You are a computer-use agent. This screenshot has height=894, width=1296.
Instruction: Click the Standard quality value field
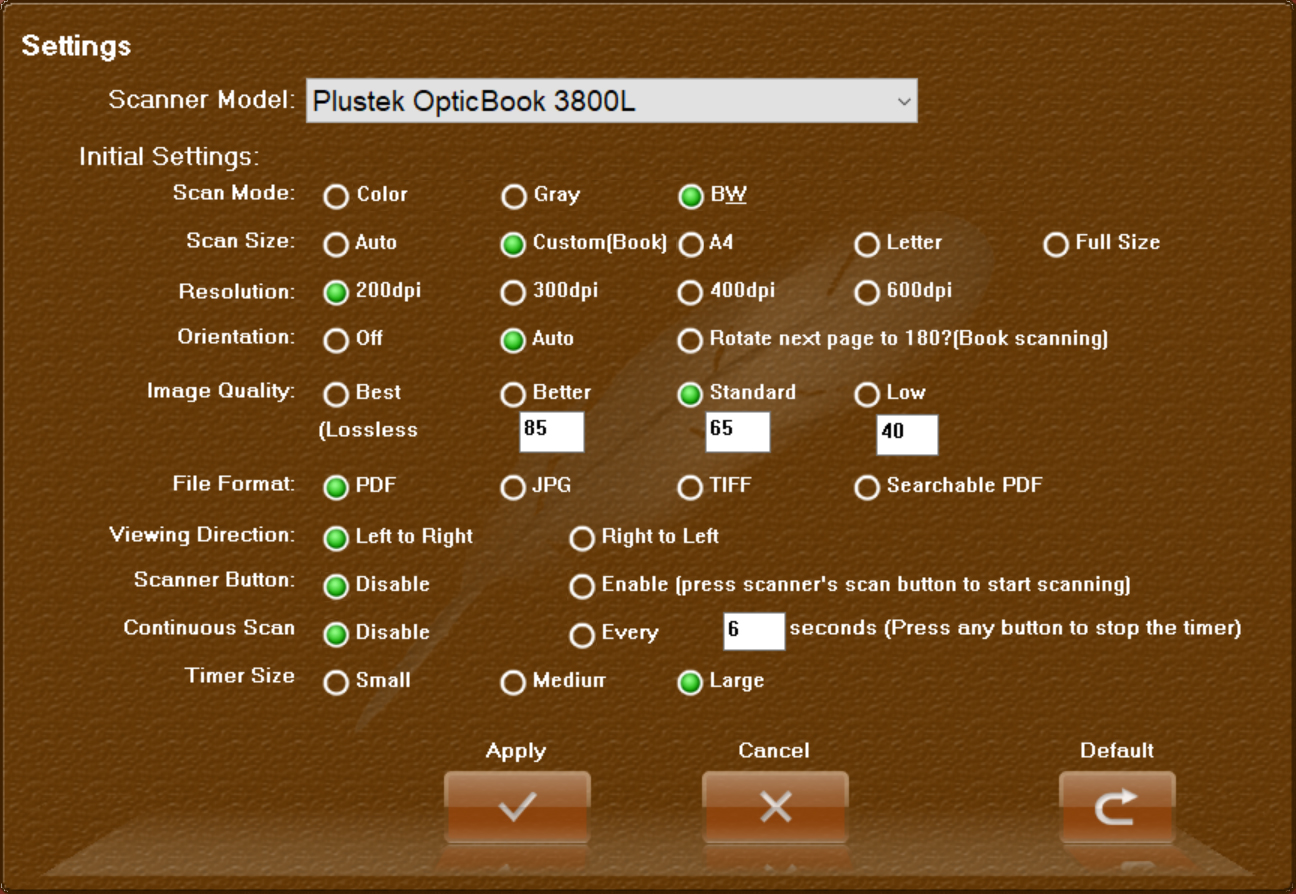click(737, 431)
